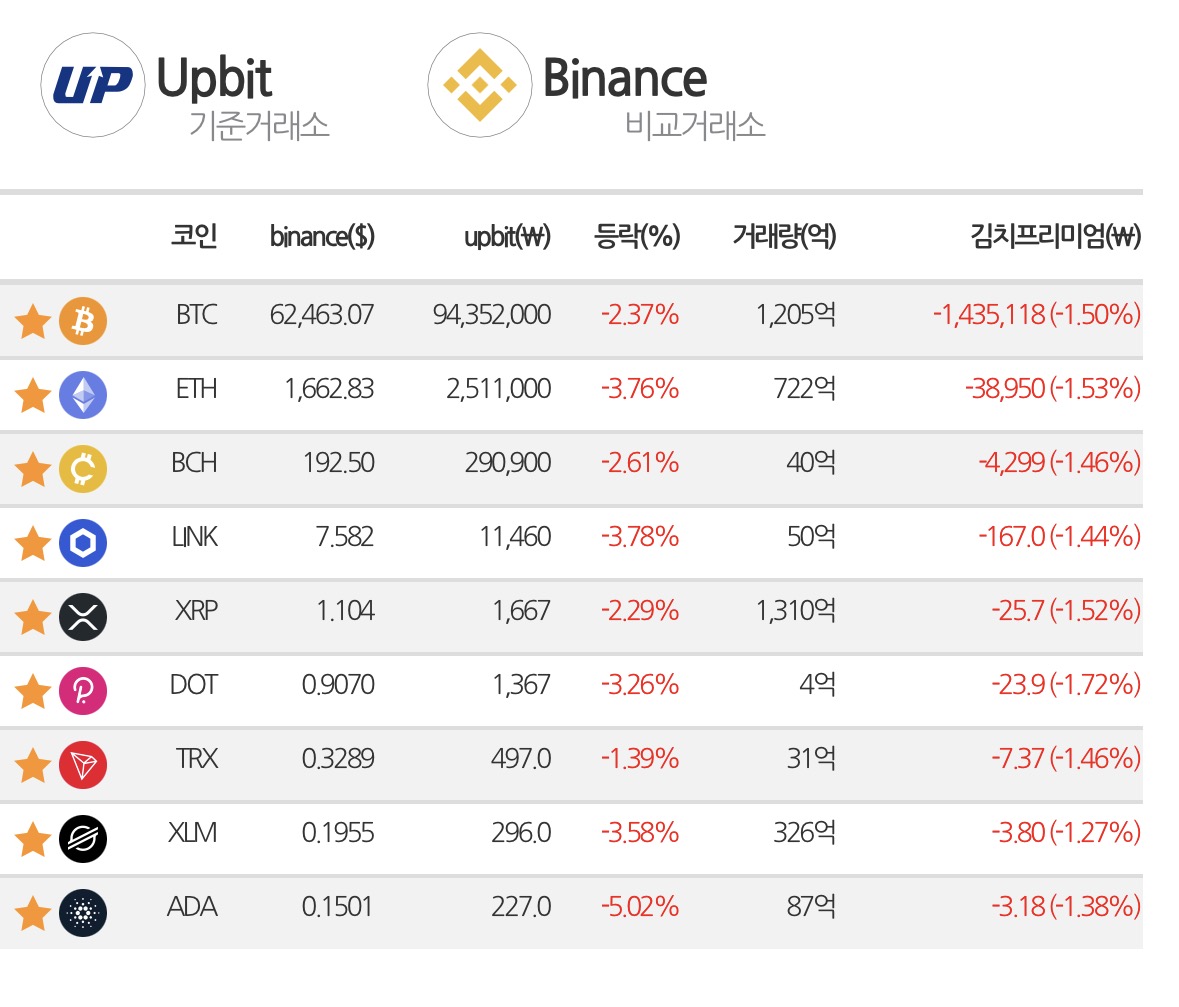Toggle favorite star for BTC
The image size is (1179, 1007).
[x=33, y=322]
